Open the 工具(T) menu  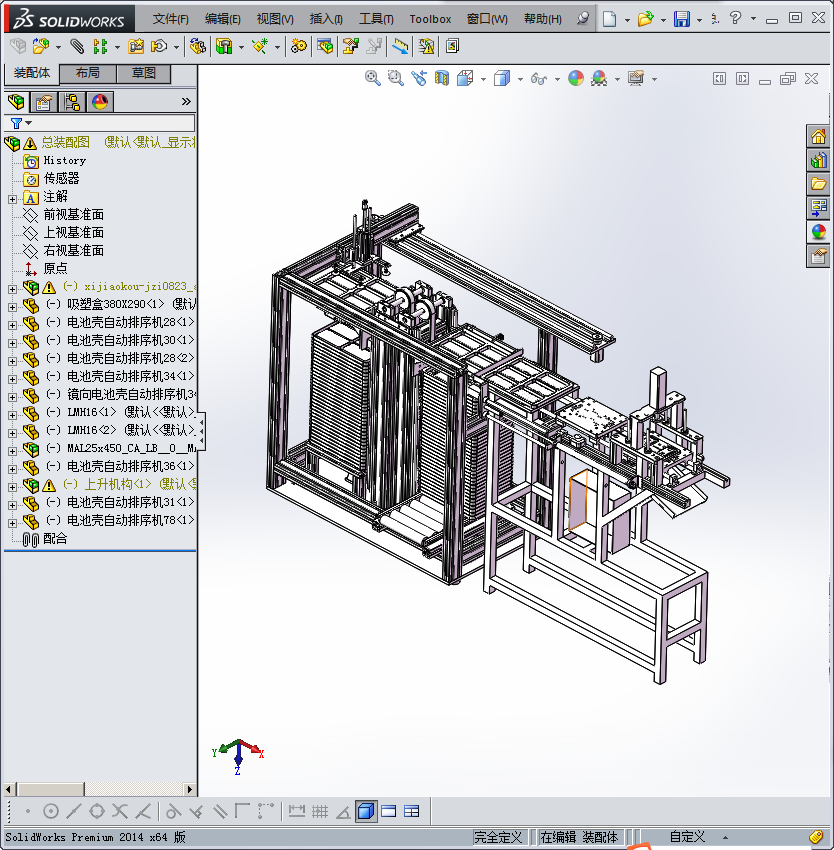pyautogui.click(x=376, y=19)
